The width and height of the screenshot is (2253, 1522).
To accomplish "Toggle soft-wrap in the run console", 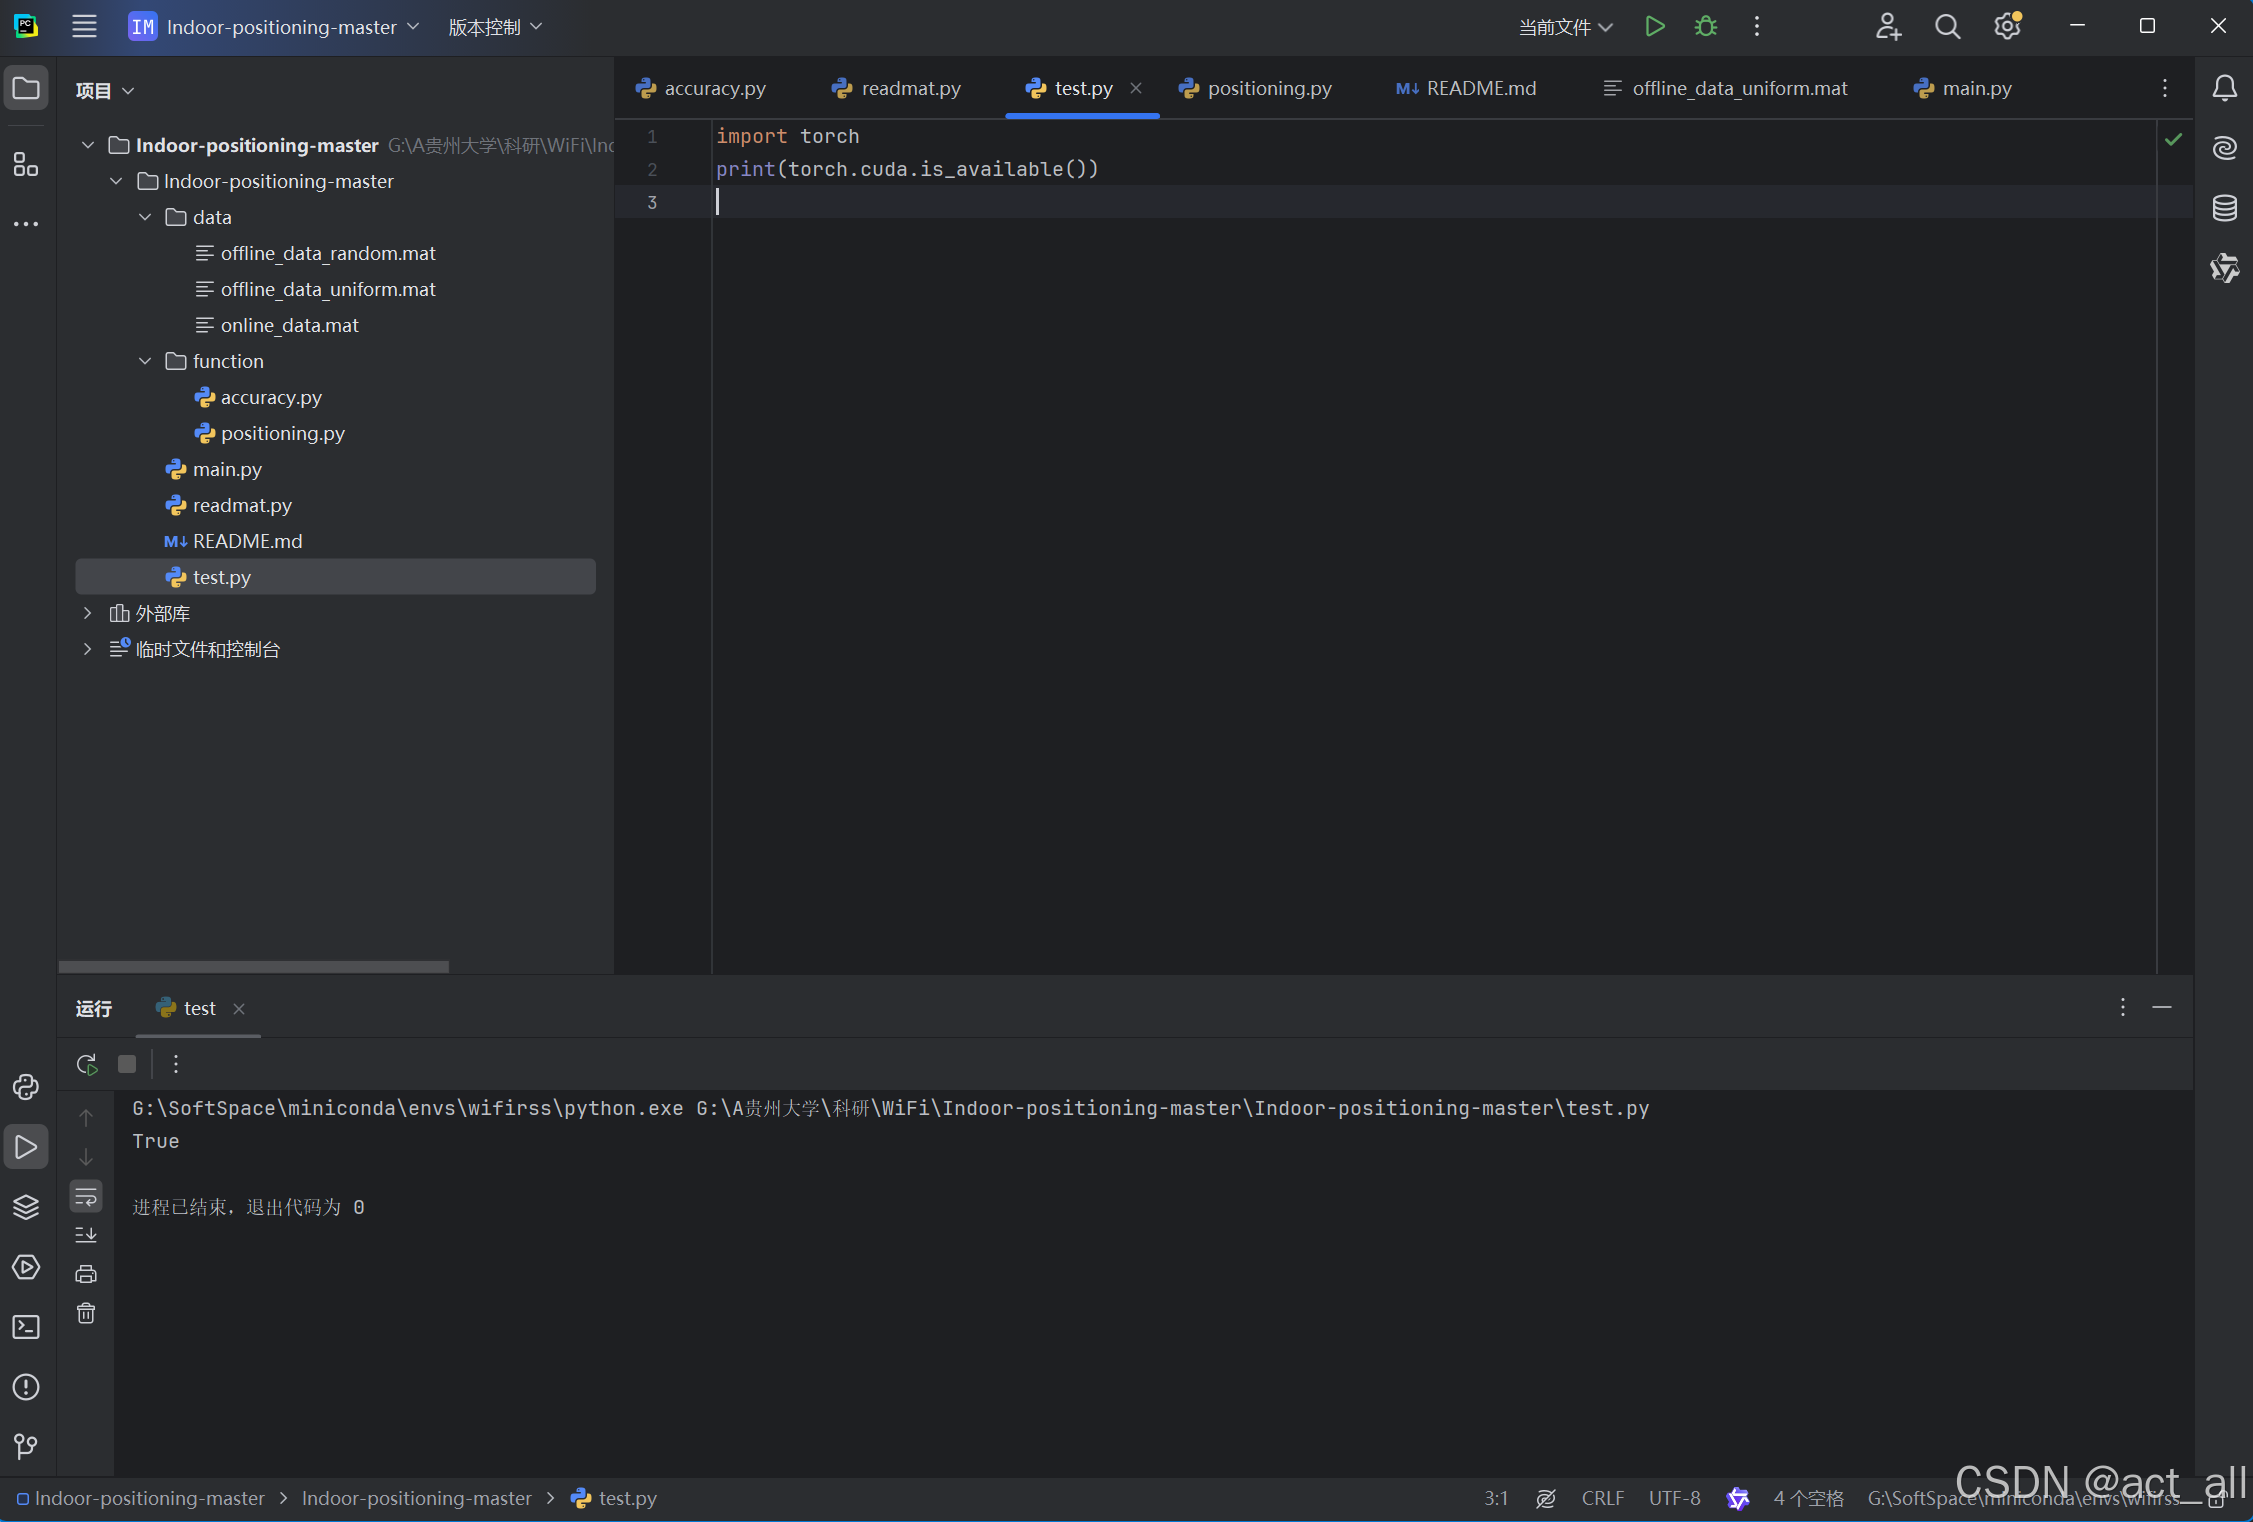I will tap(86, 1196).
